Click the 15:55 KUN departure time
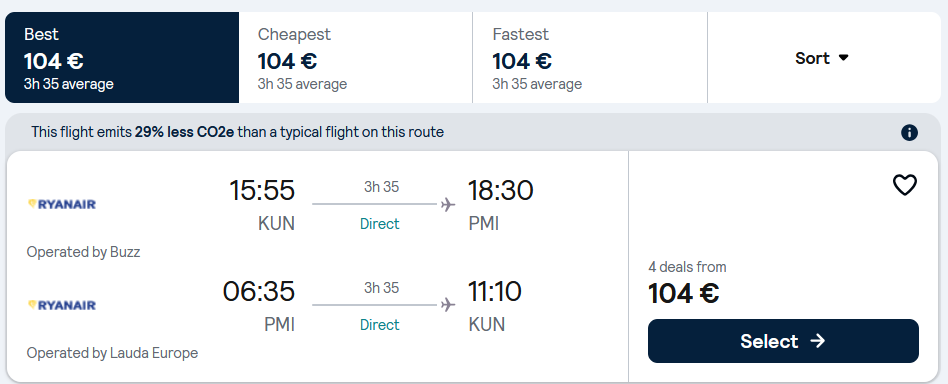The image size is (948, 384). click(x=262, y=190)
